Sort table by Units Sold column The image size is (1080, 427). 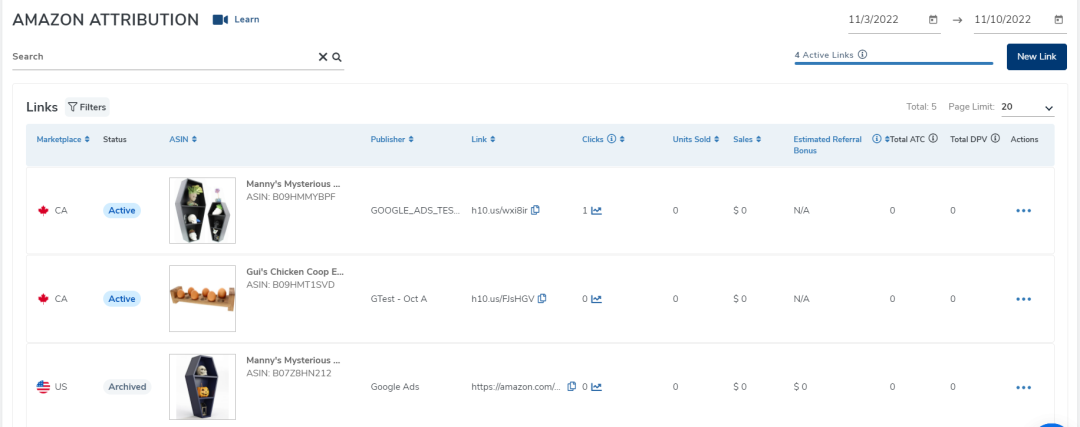[x=696, y=139]
